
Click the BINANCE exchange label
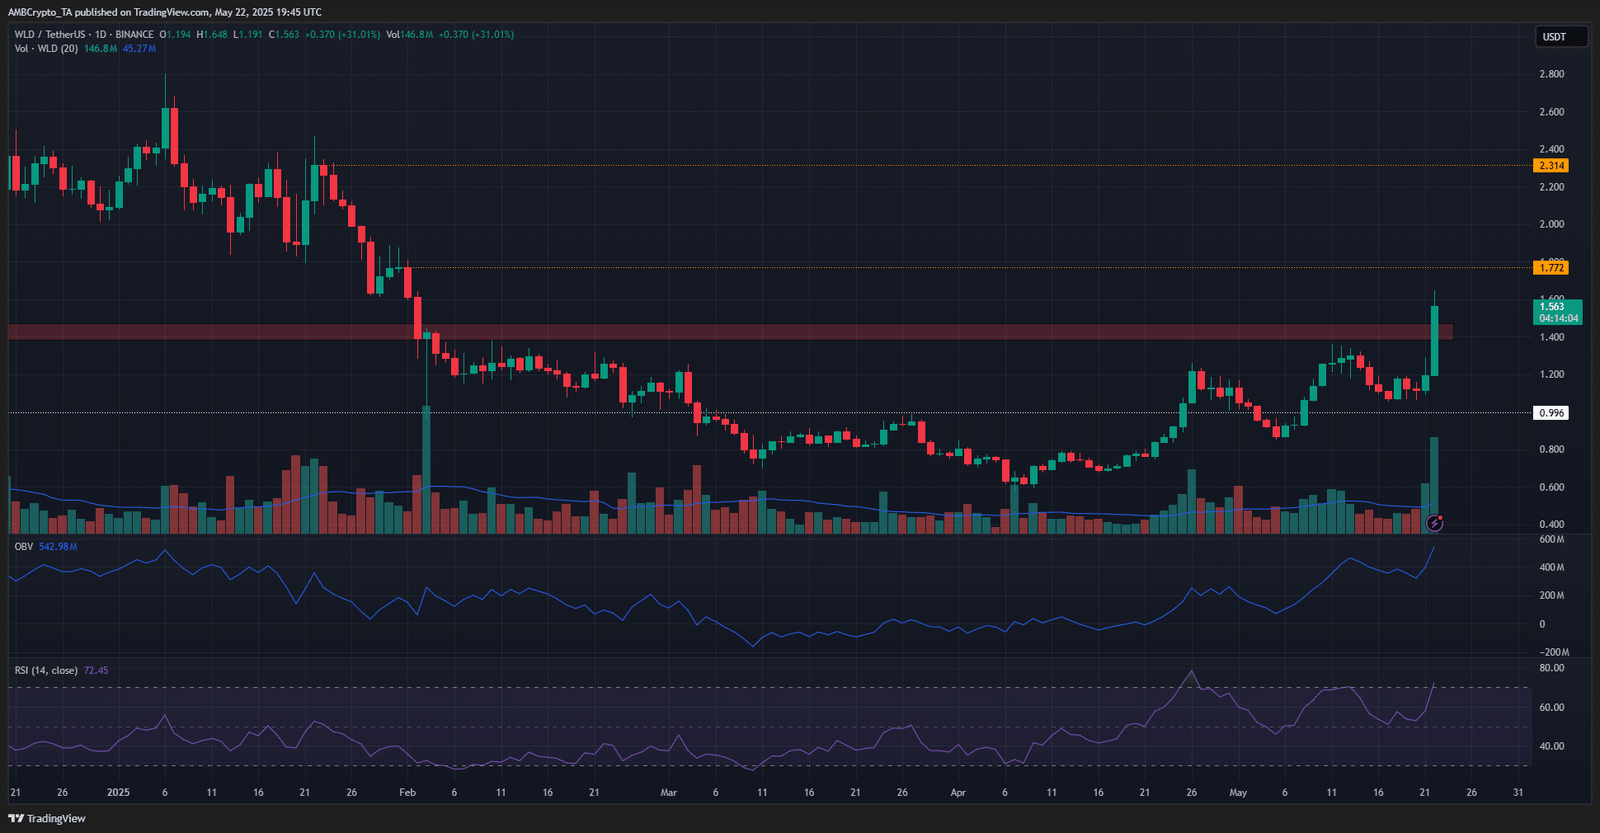pyautogui.click(x=135, y=35)
